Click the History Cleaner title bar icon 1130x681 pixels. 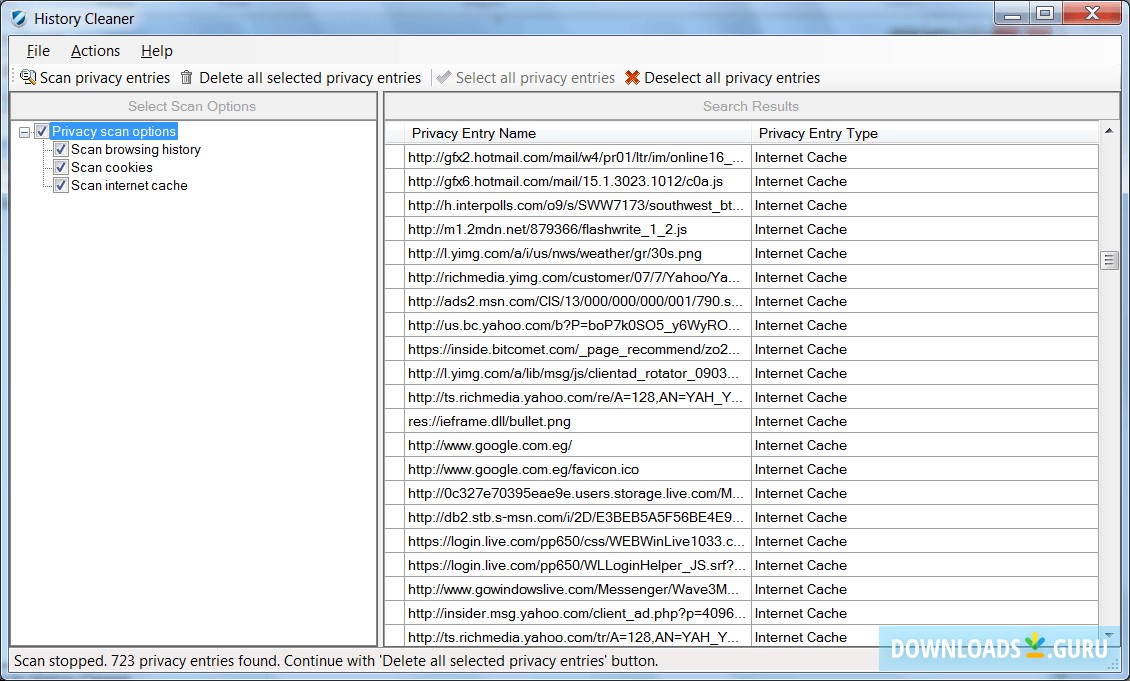point(16,17)
